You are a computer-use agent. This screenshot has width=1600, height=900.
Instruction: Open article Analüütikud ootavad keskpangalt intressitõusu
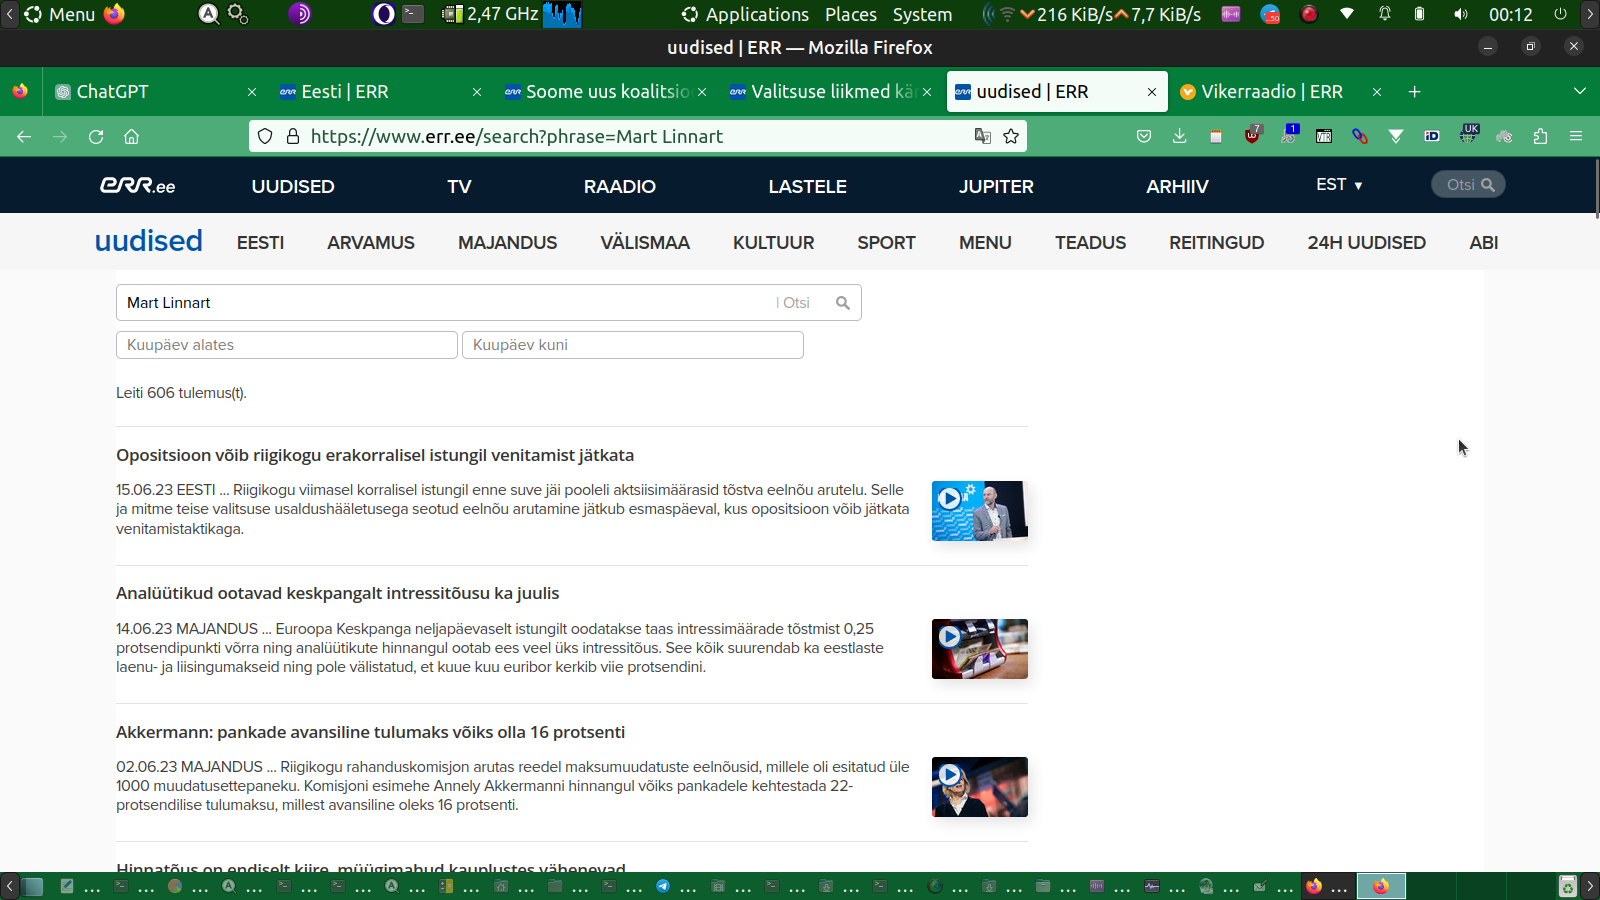(338, 593)
